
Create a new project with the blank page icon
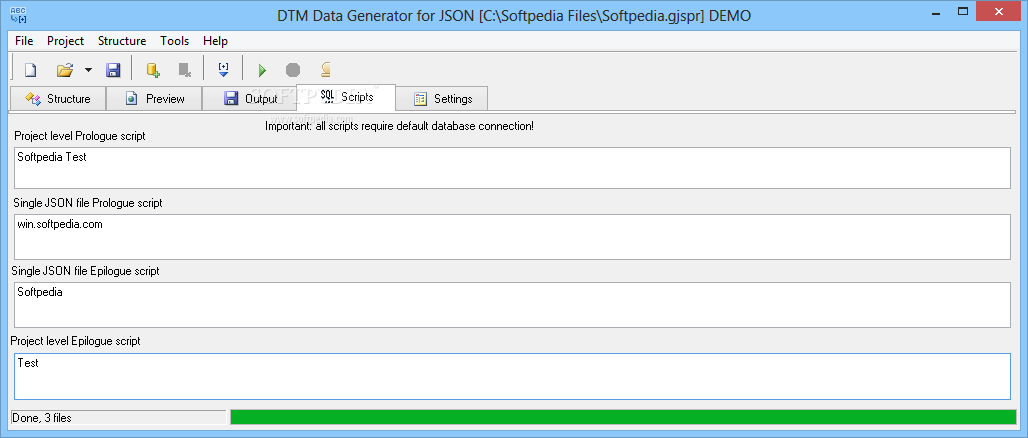click(x=30, y=70)
